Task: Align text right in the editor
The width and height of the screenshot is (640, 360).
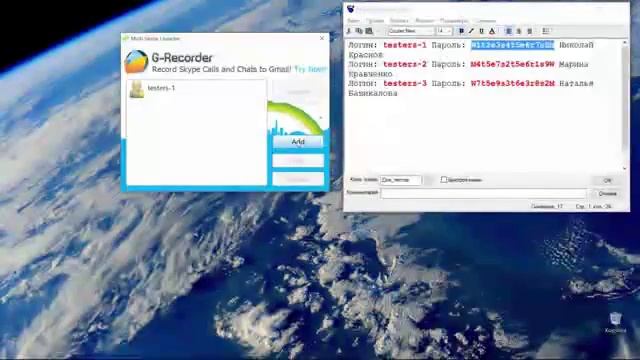Action: pyautogui.click(x=529, y=31)
